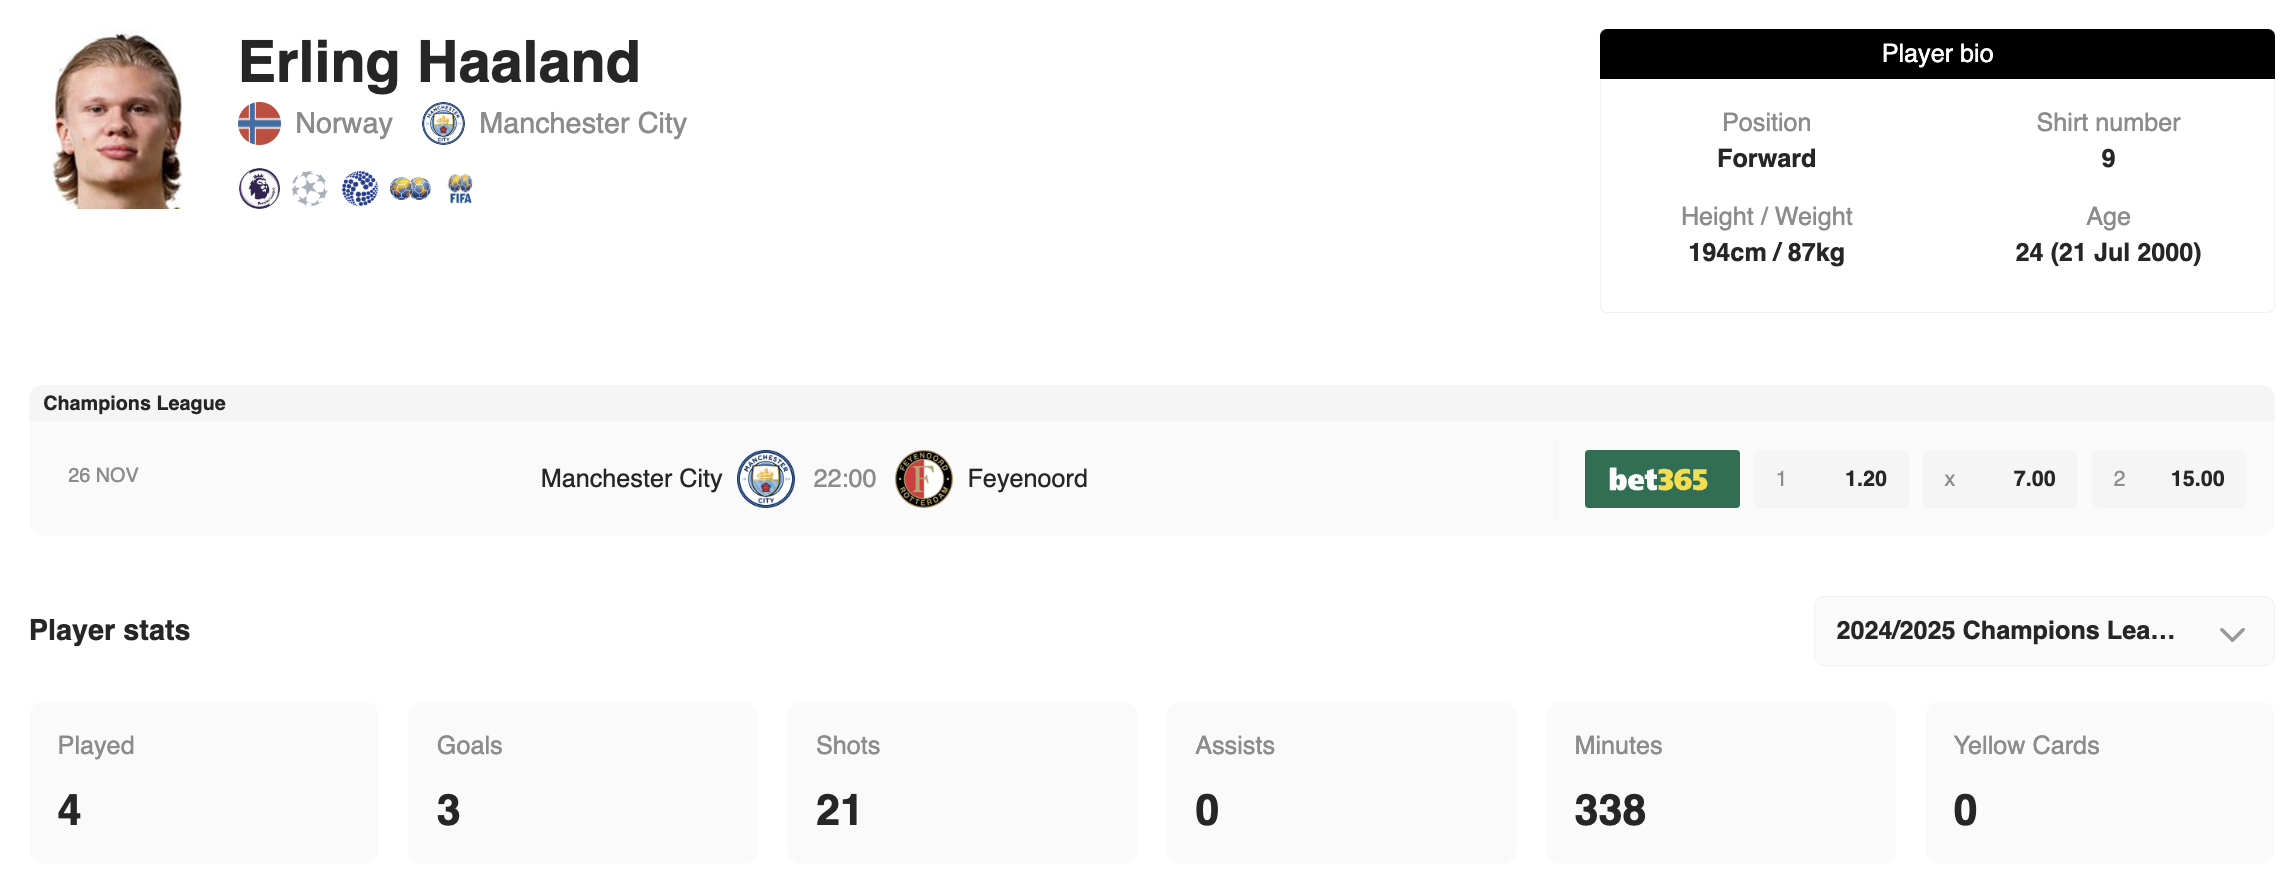Expand the 2024/2025 Champions League season dropdown
Screen dimensions: 2280x872
click(2005, 631)
